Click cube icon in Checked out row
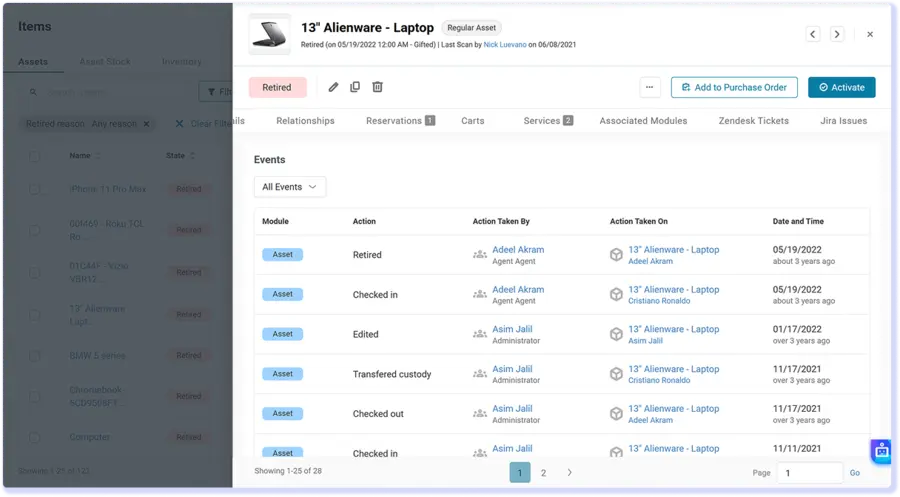This screenshot has width=900, height=497. pyautogui.click(x=616, y=413)
